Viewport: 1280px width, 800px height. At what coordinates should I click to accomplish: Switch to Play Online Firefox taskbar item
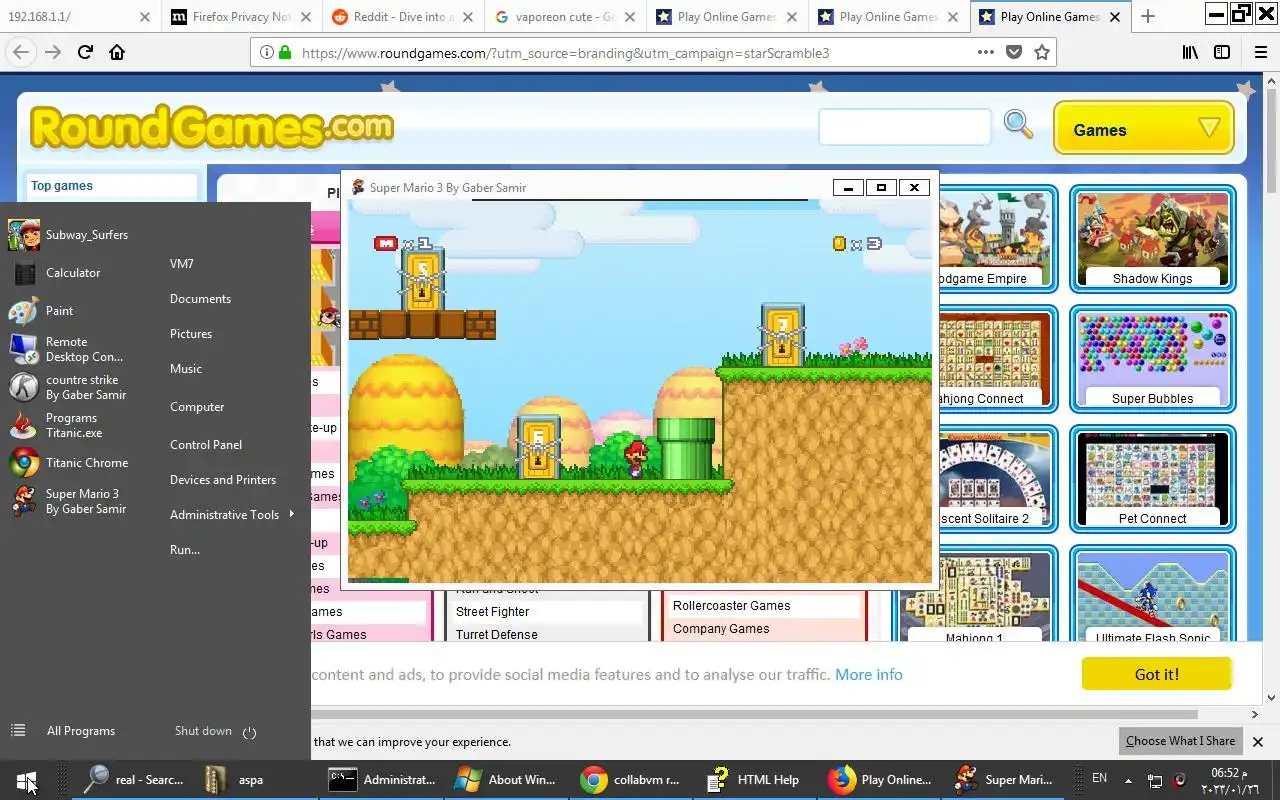[x=880, y=780]
